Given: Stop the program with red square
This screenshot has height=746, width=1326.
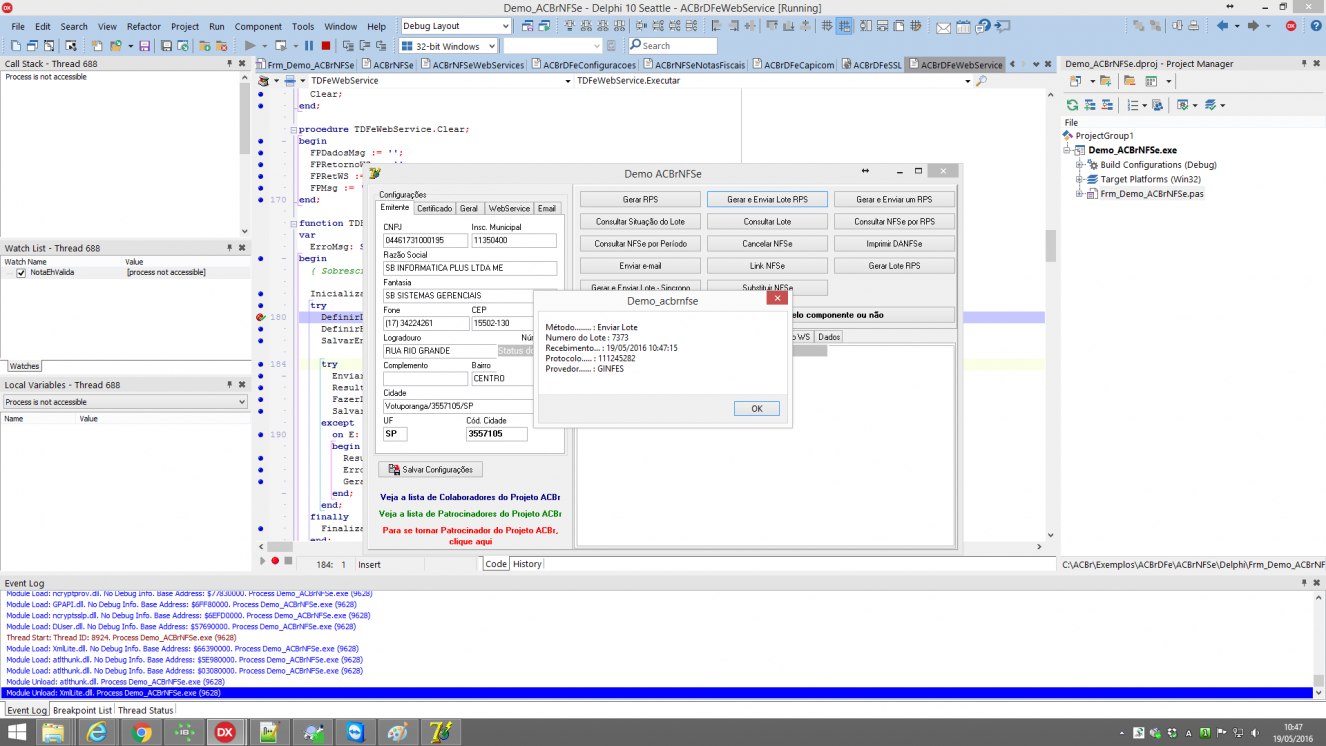Looking at the screenshot, I should pyautogui.click(x=326, y=46).
